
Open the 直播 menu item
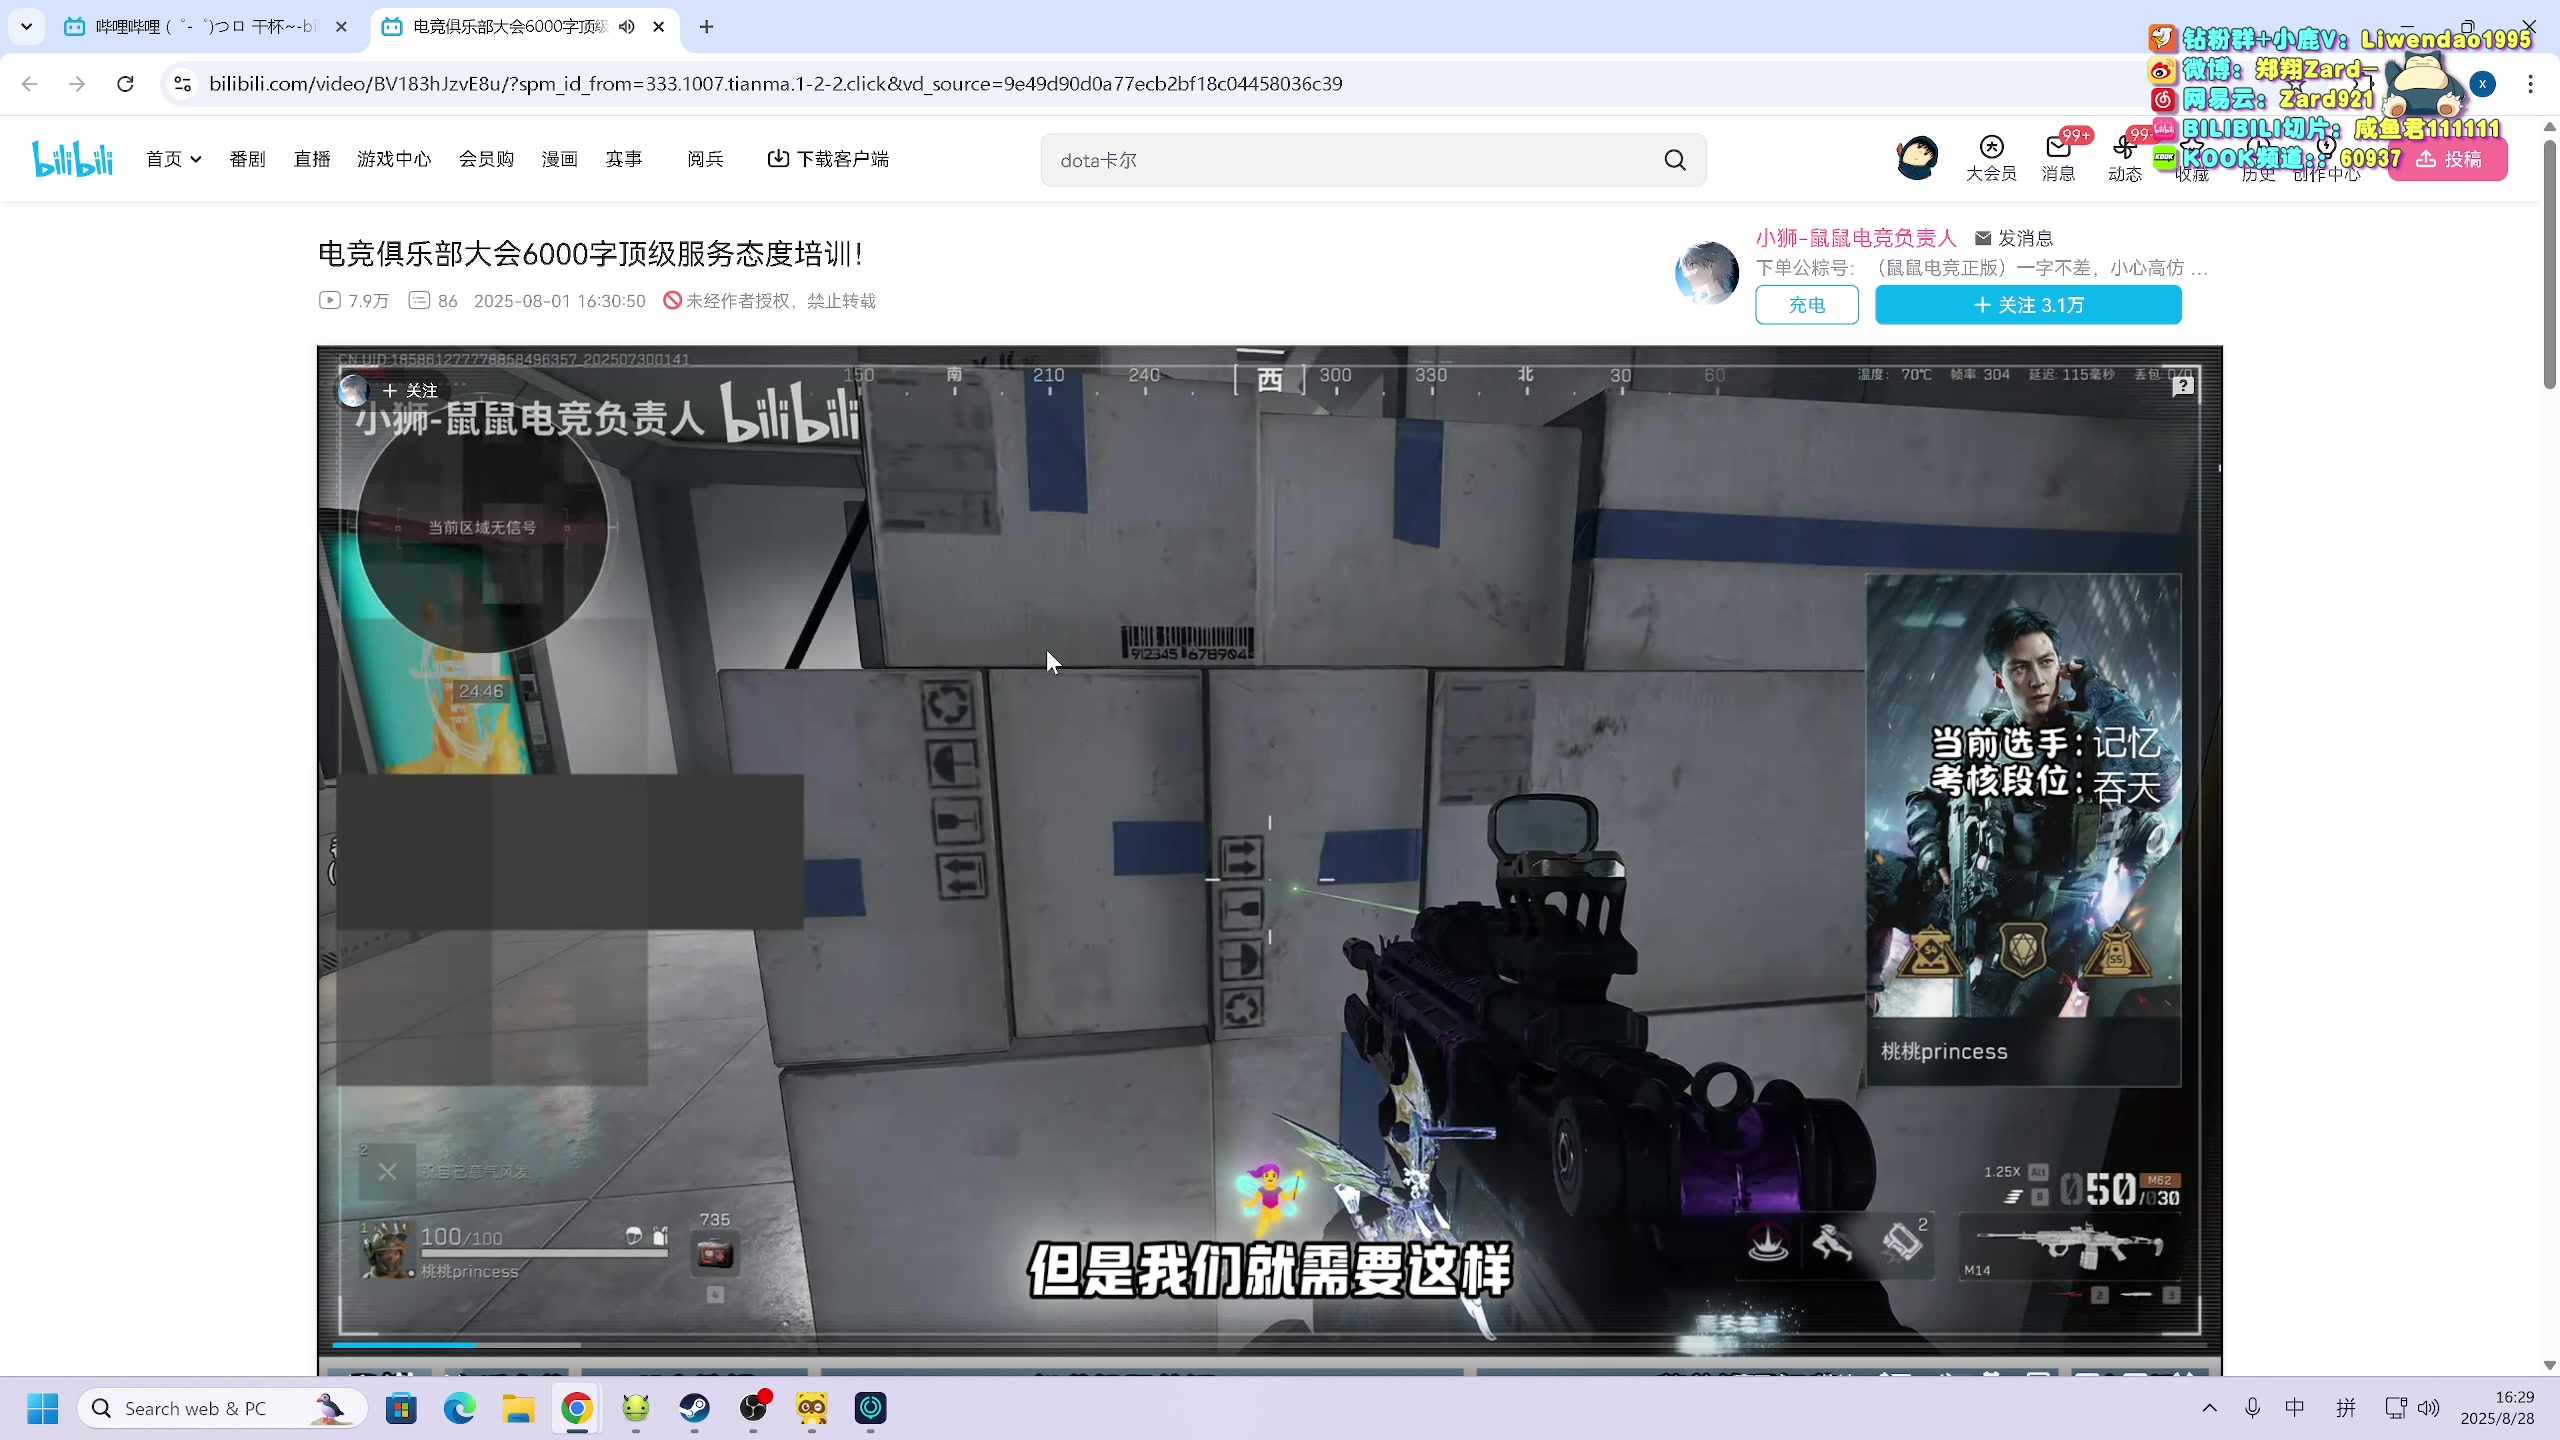pos(312,159)
